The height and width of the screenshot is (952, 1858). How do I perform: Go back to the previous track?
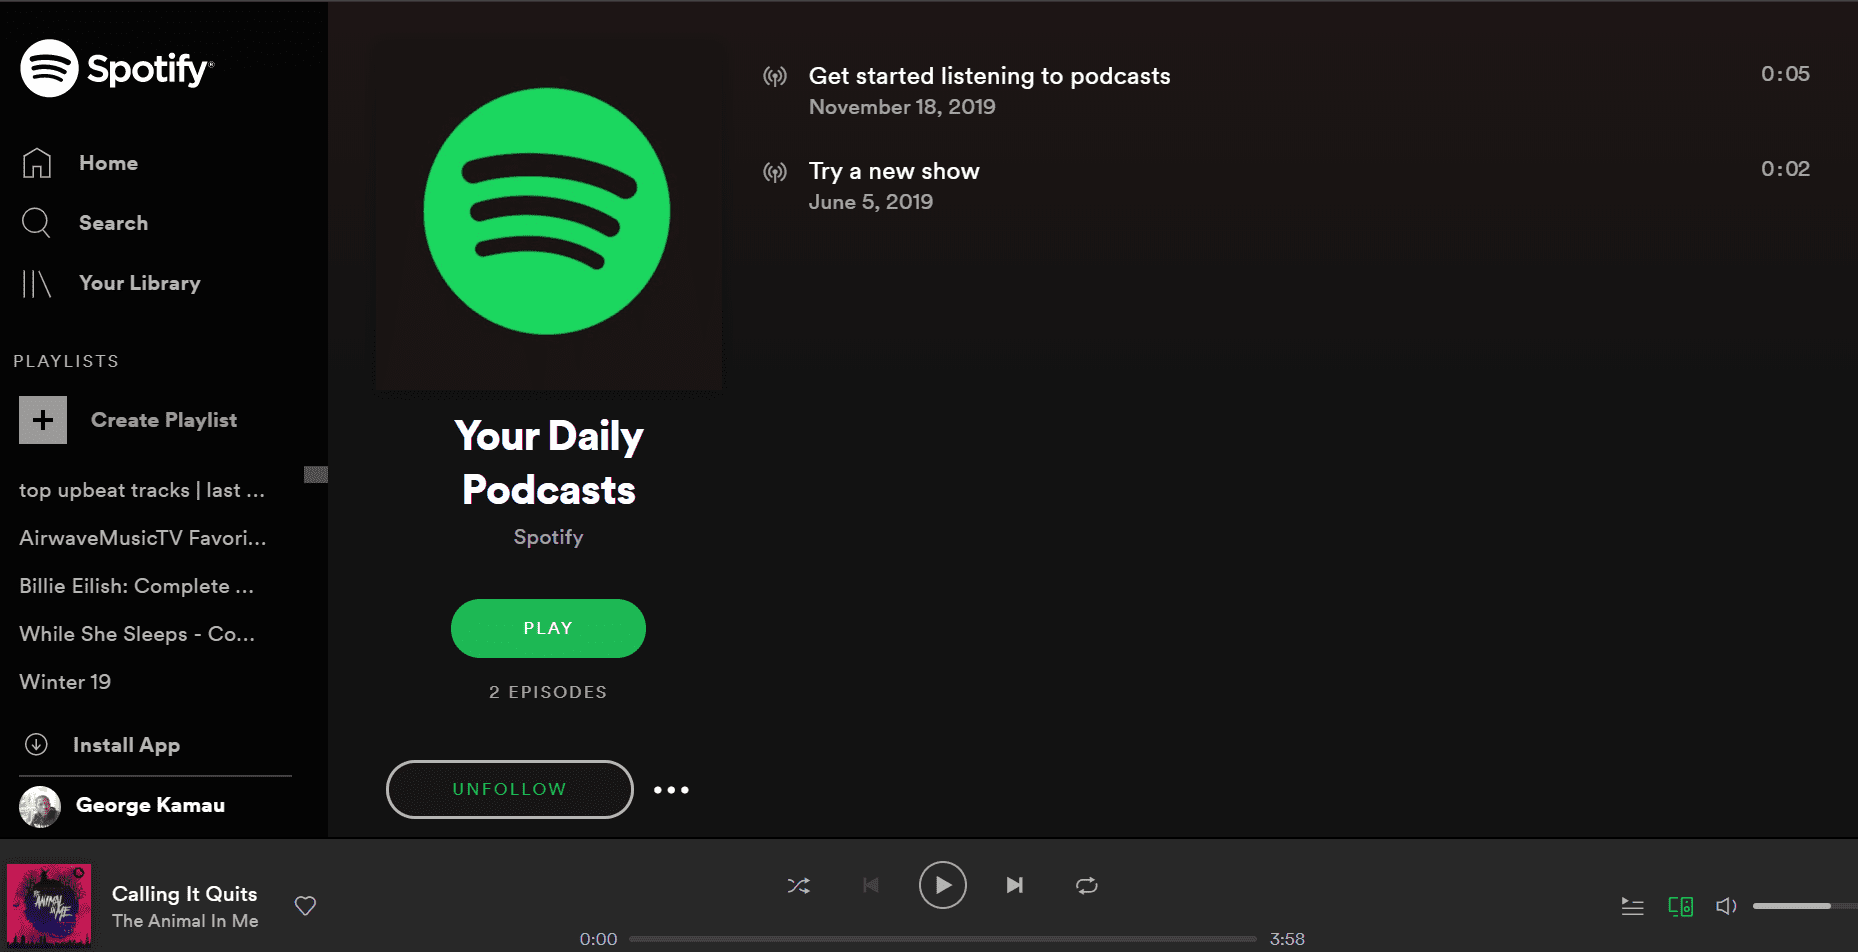[871, 885]
